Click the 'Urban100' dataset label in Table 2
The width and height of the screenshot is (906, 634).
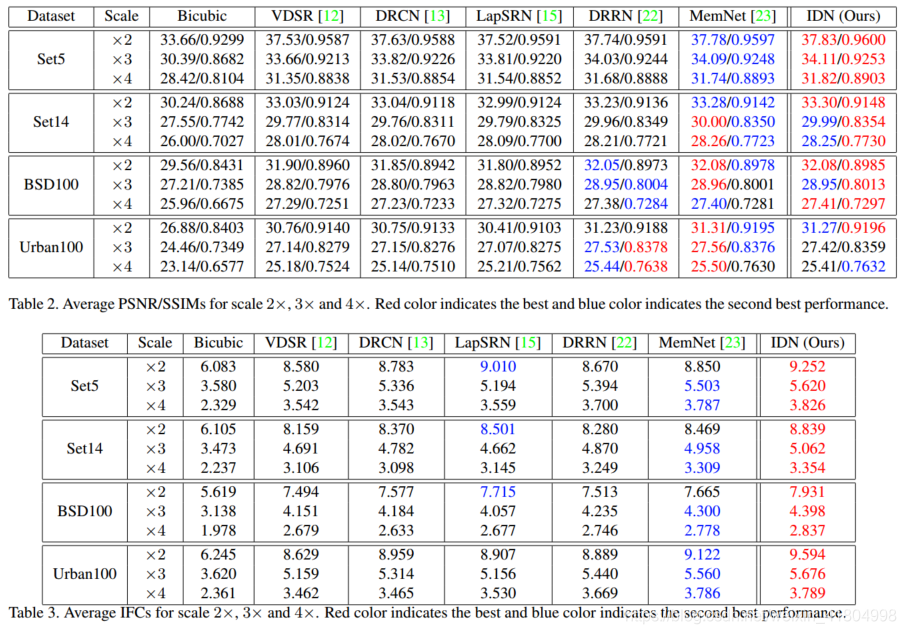click(x=51, y=247)
